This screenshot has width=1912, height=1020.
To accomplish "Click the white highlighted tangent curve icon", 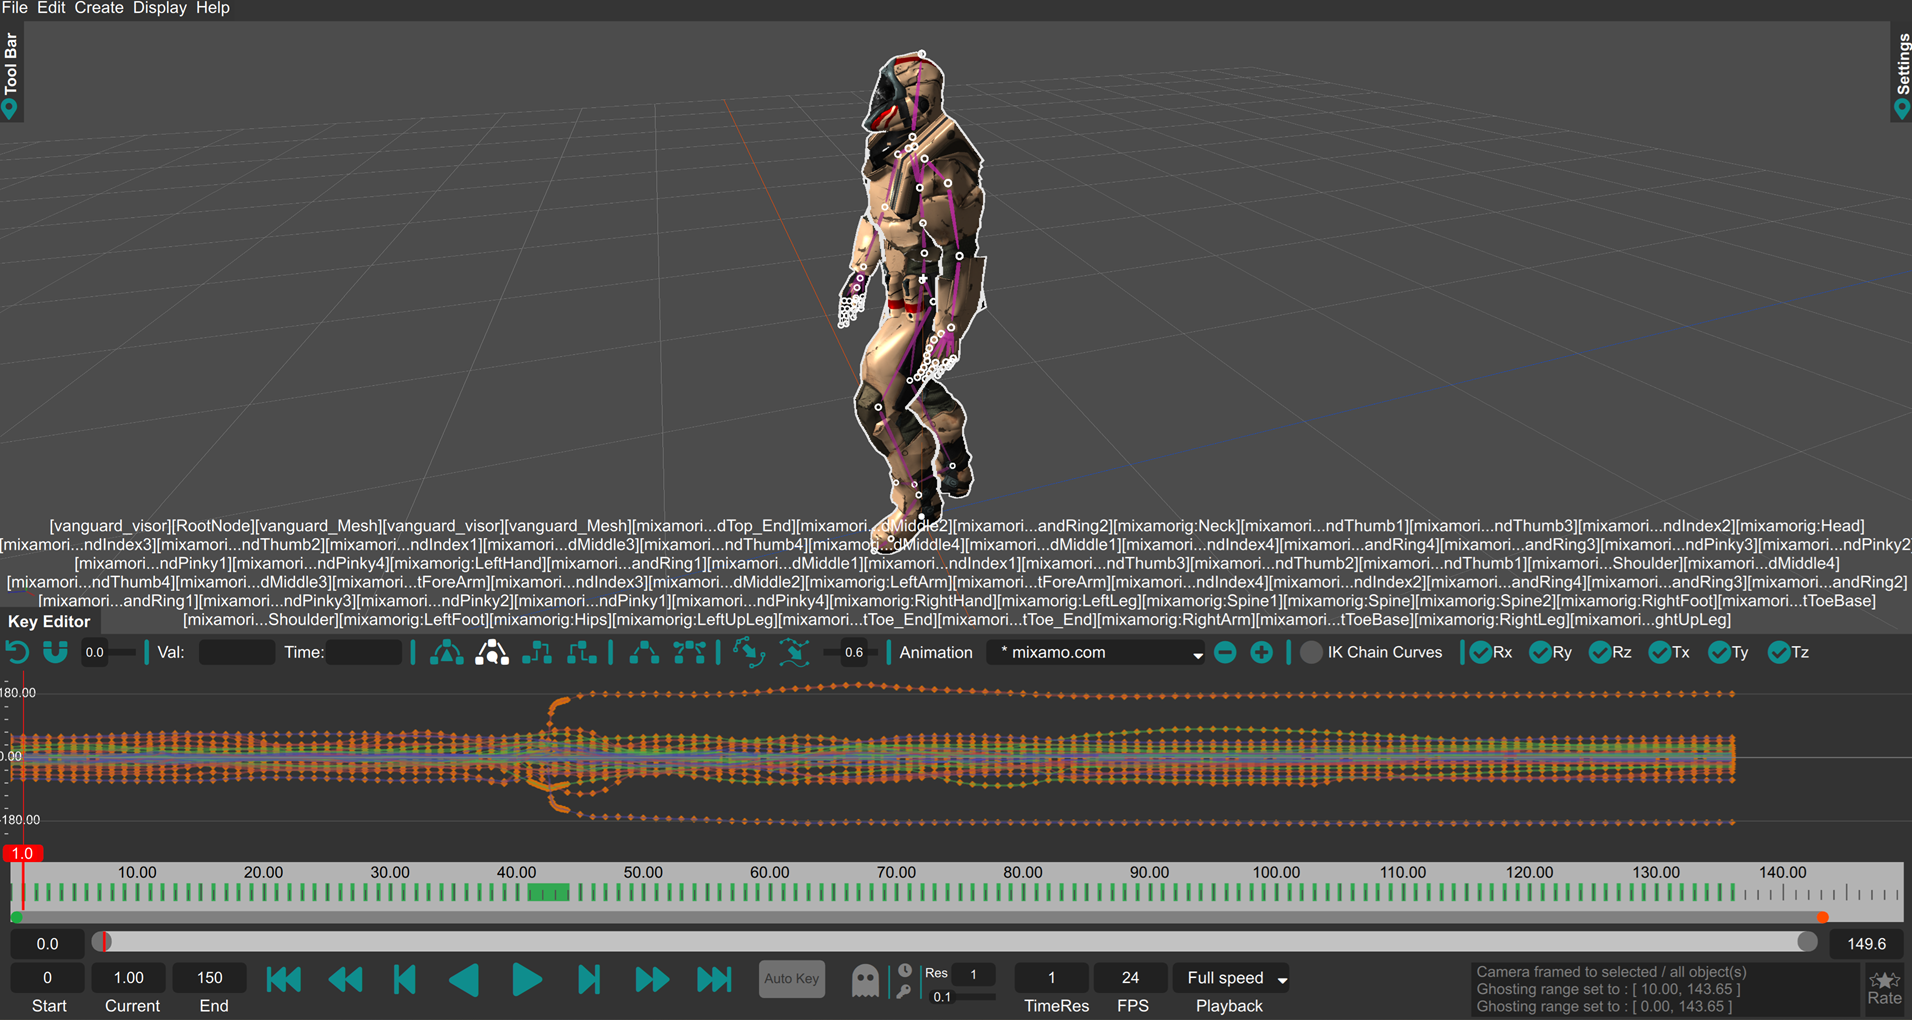I will [x=491, y=653].
